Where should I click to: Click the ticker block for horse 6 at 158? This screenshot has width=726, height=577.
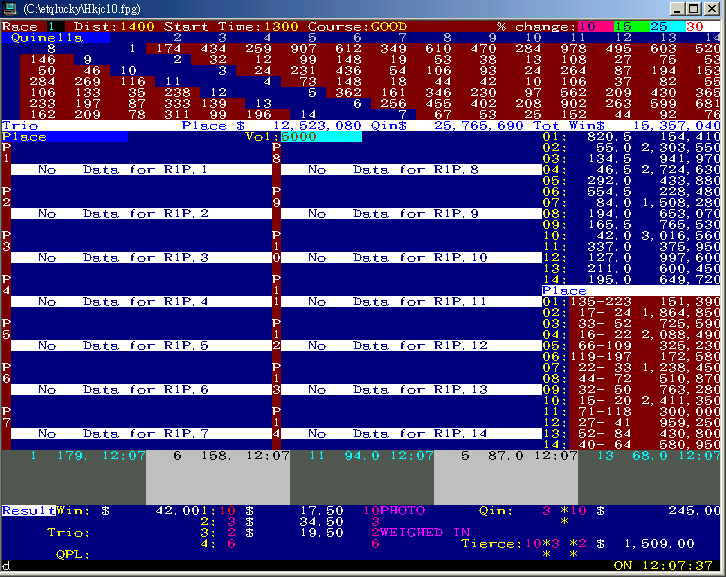coord(217,455)
